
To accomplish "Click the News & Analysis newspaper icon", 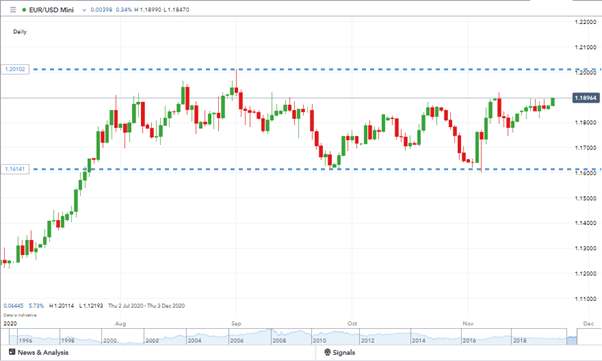I will pos(12,352).
